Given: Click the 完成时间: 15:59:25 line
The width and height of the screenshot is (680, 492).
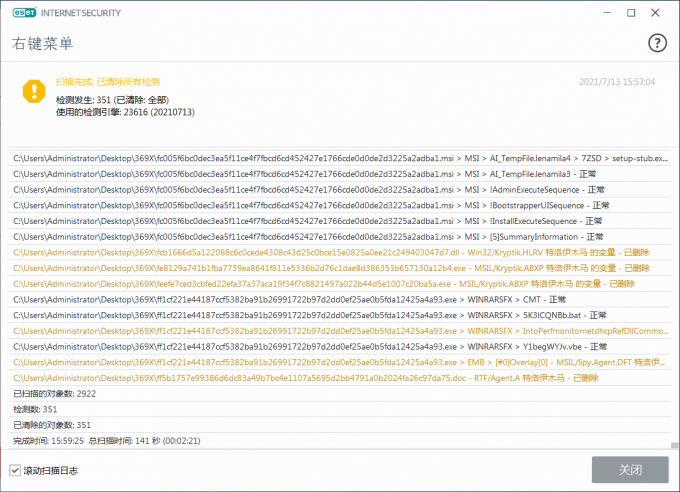Looking at the screenshot, I should tap(340, 441).
